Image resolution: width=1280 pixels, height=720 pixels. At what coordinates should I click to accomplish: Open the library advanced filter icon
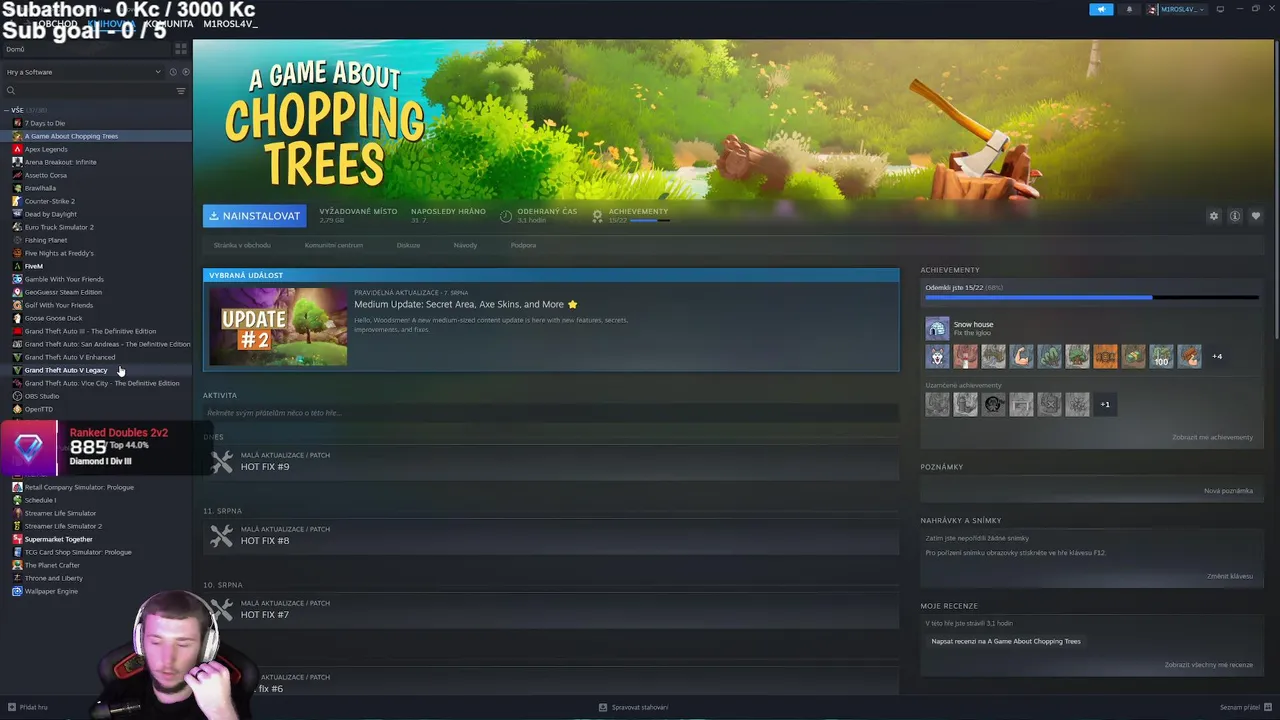(181, 91)
